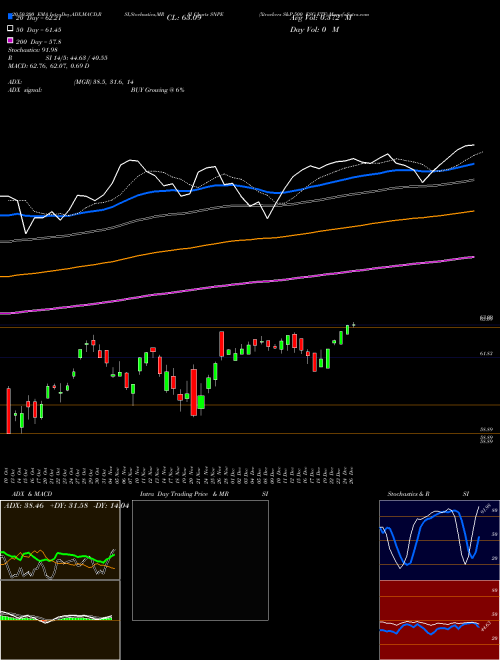Click the white 50 Day legend swatch
This screenshot has height=660, width=500.
[x=11, y=29]
